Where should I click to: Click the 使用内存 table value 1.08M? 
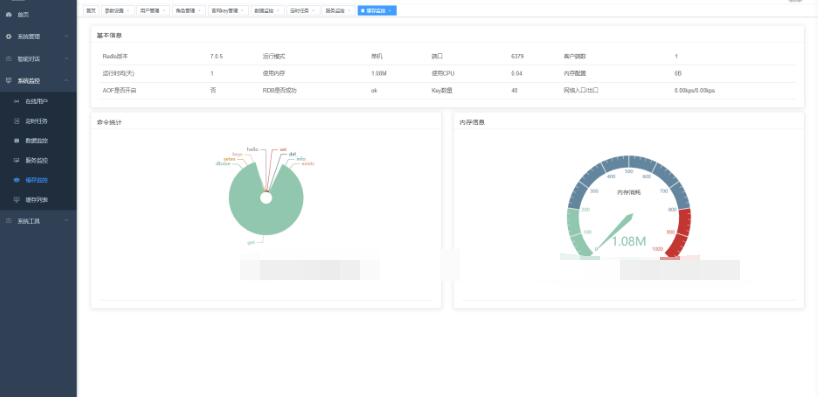379,73
